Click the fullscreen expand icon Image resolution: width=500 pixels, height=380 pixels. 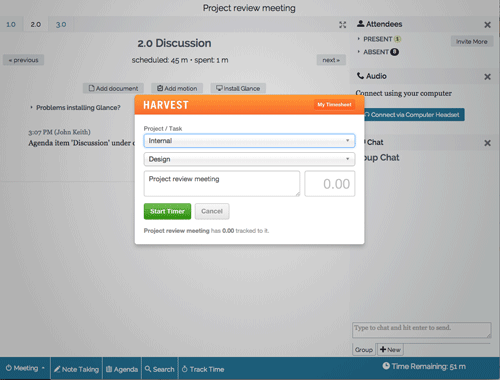coord(342,25)
